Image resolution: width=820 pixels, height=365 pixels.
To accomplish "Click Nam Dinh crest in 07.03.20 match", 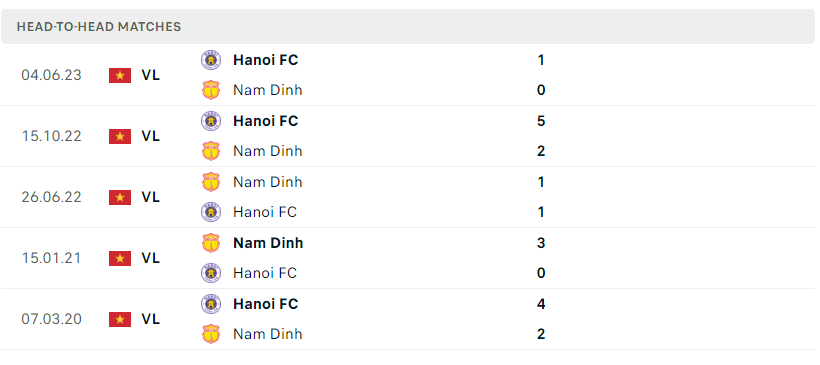I will (211, 334).
